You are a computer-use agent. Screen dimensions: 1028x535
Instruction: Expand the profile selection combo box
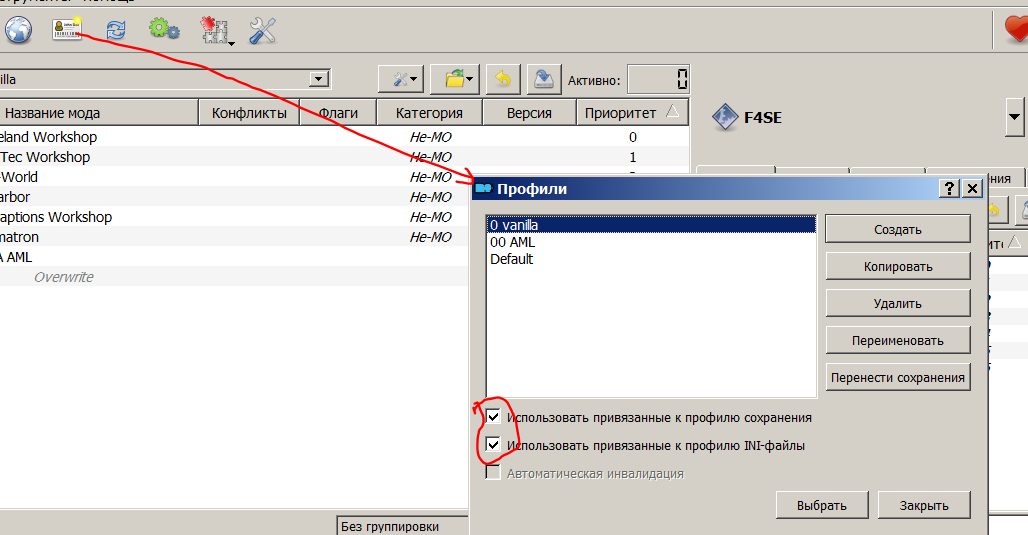tap(320, 79)
